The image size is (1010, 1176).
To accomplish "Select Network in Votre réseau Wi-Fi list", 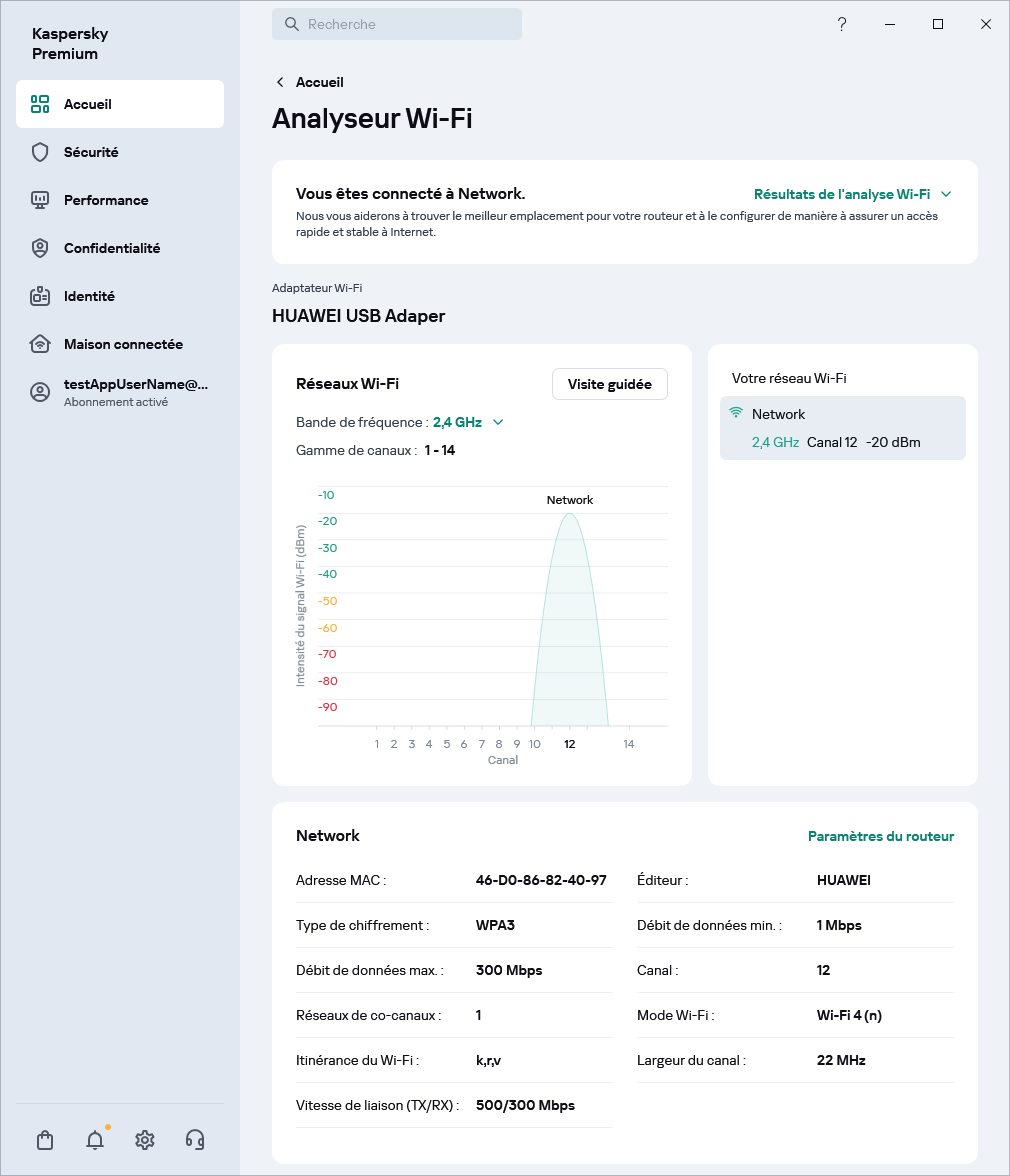I will 842,428.
